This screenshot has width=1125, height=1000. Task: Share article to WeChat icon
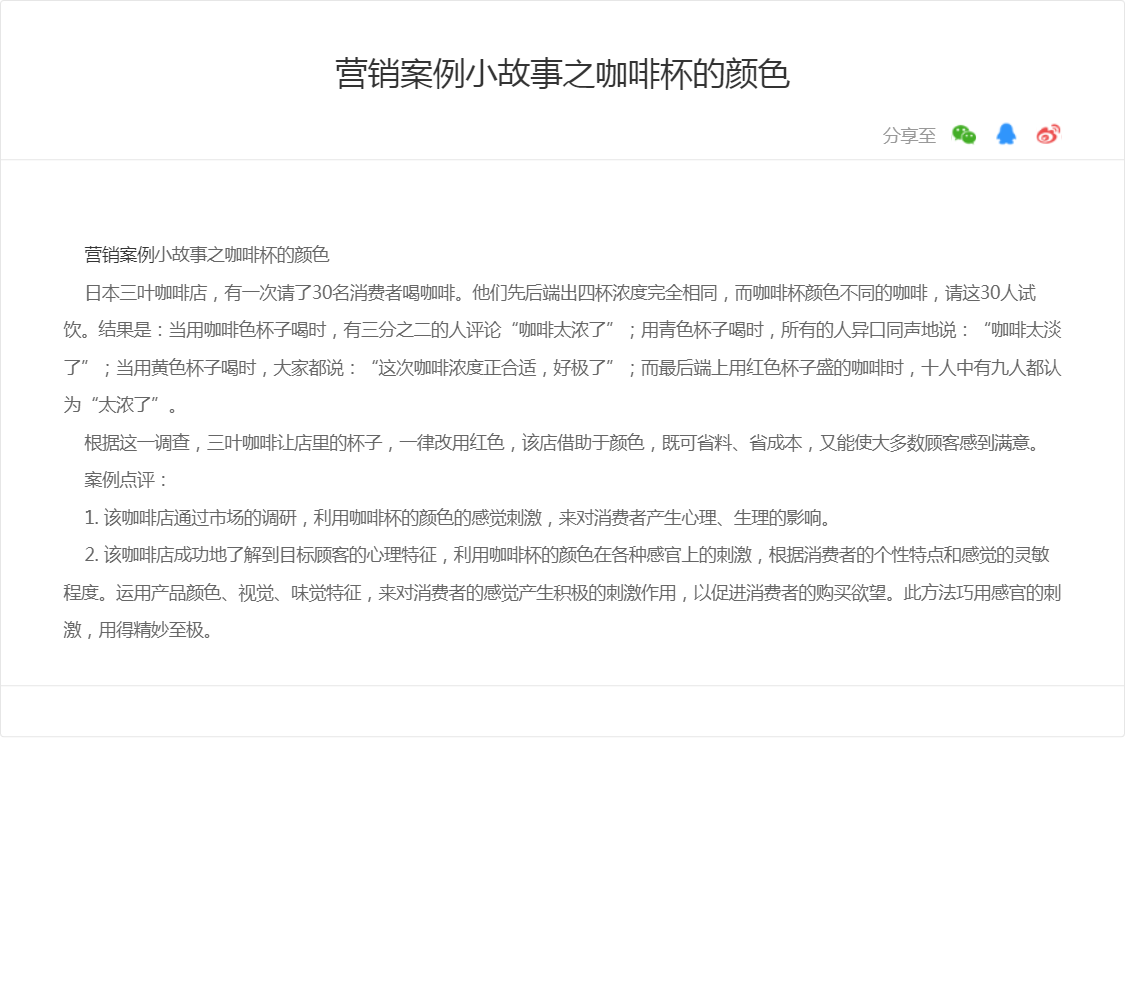coord(964,135)
